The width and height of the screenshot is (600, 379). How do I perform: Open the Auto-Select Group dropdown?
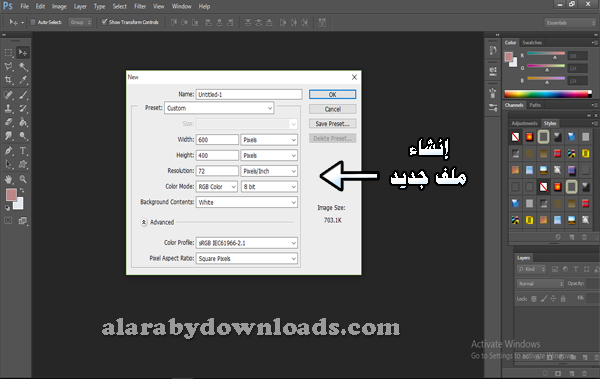[80, 22]
